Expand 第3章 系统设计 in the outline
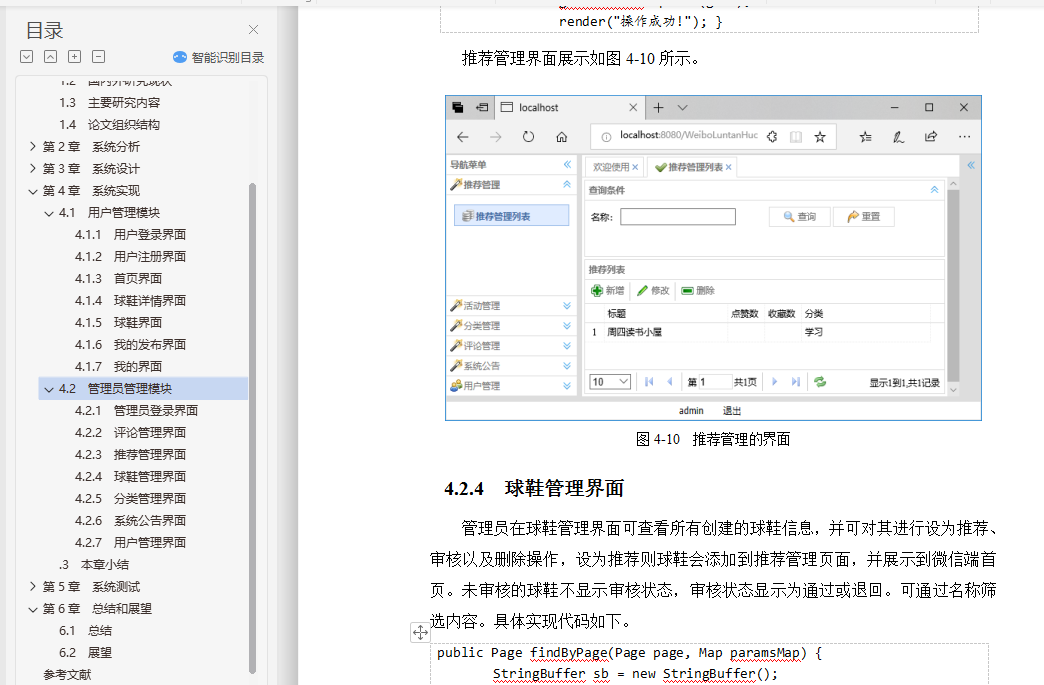 pyautogui.click(x=33, y=168)
